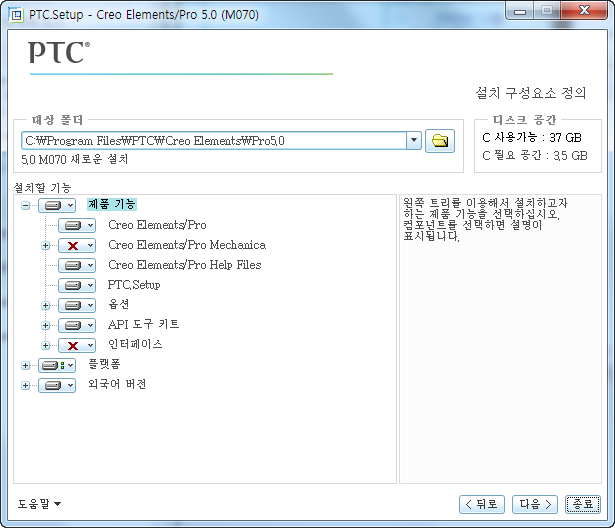Click install icon for Creo Elements/Pro Help Files
Screen dimensions: 615x528
73,266
